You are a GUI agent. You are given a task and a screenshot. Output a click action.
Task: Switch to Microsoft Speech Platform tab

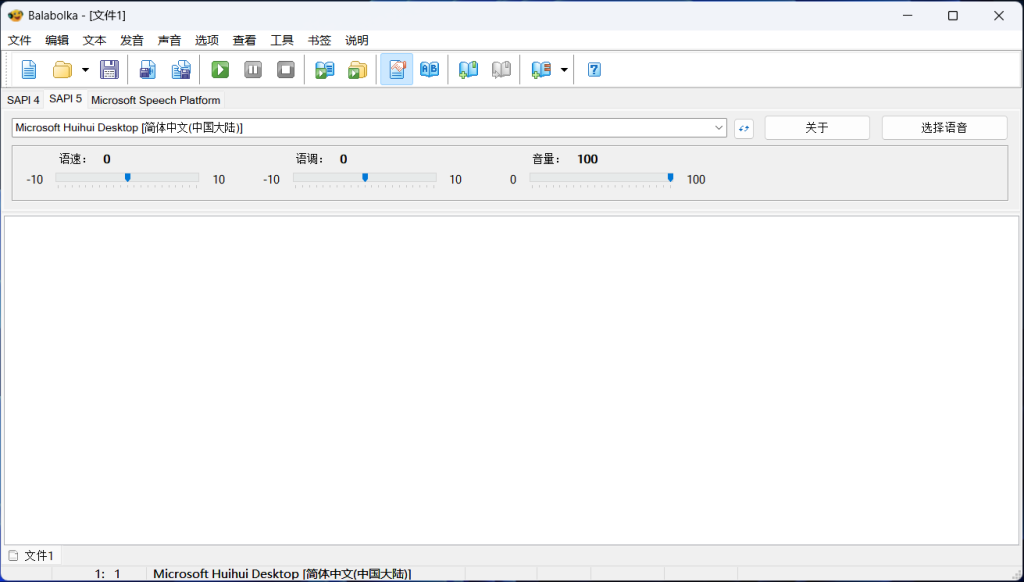coord(155,100)
